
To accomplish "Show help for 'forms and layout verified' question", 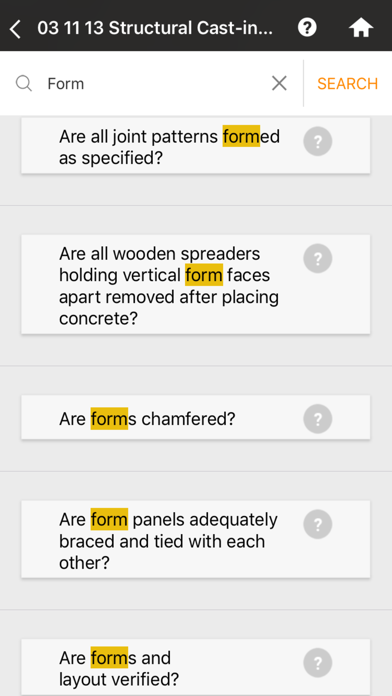I will (317, 663).
